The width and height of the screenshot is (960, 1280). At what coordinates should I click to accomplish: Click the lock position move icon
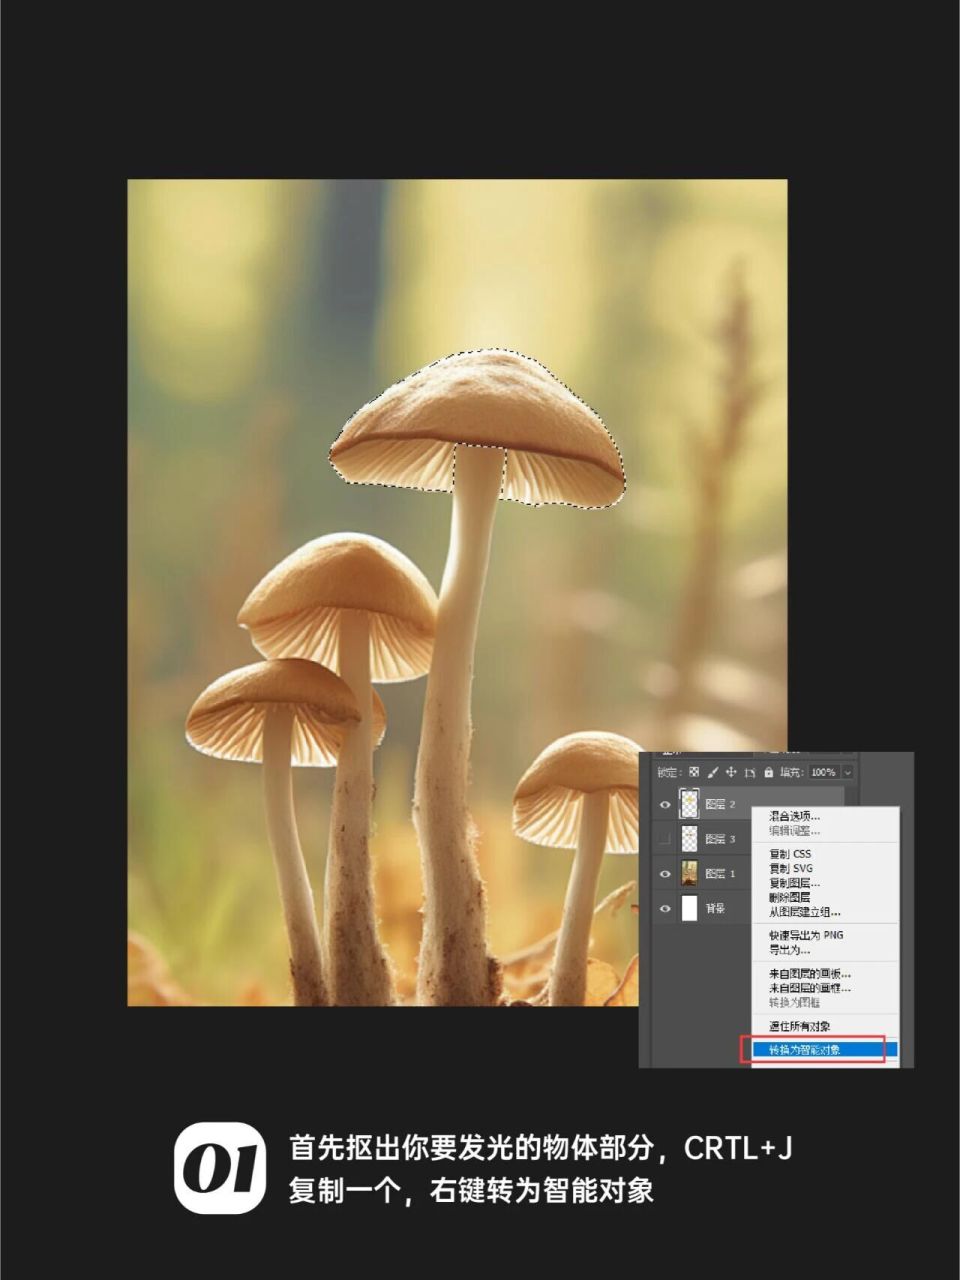[x=731, y=772]
